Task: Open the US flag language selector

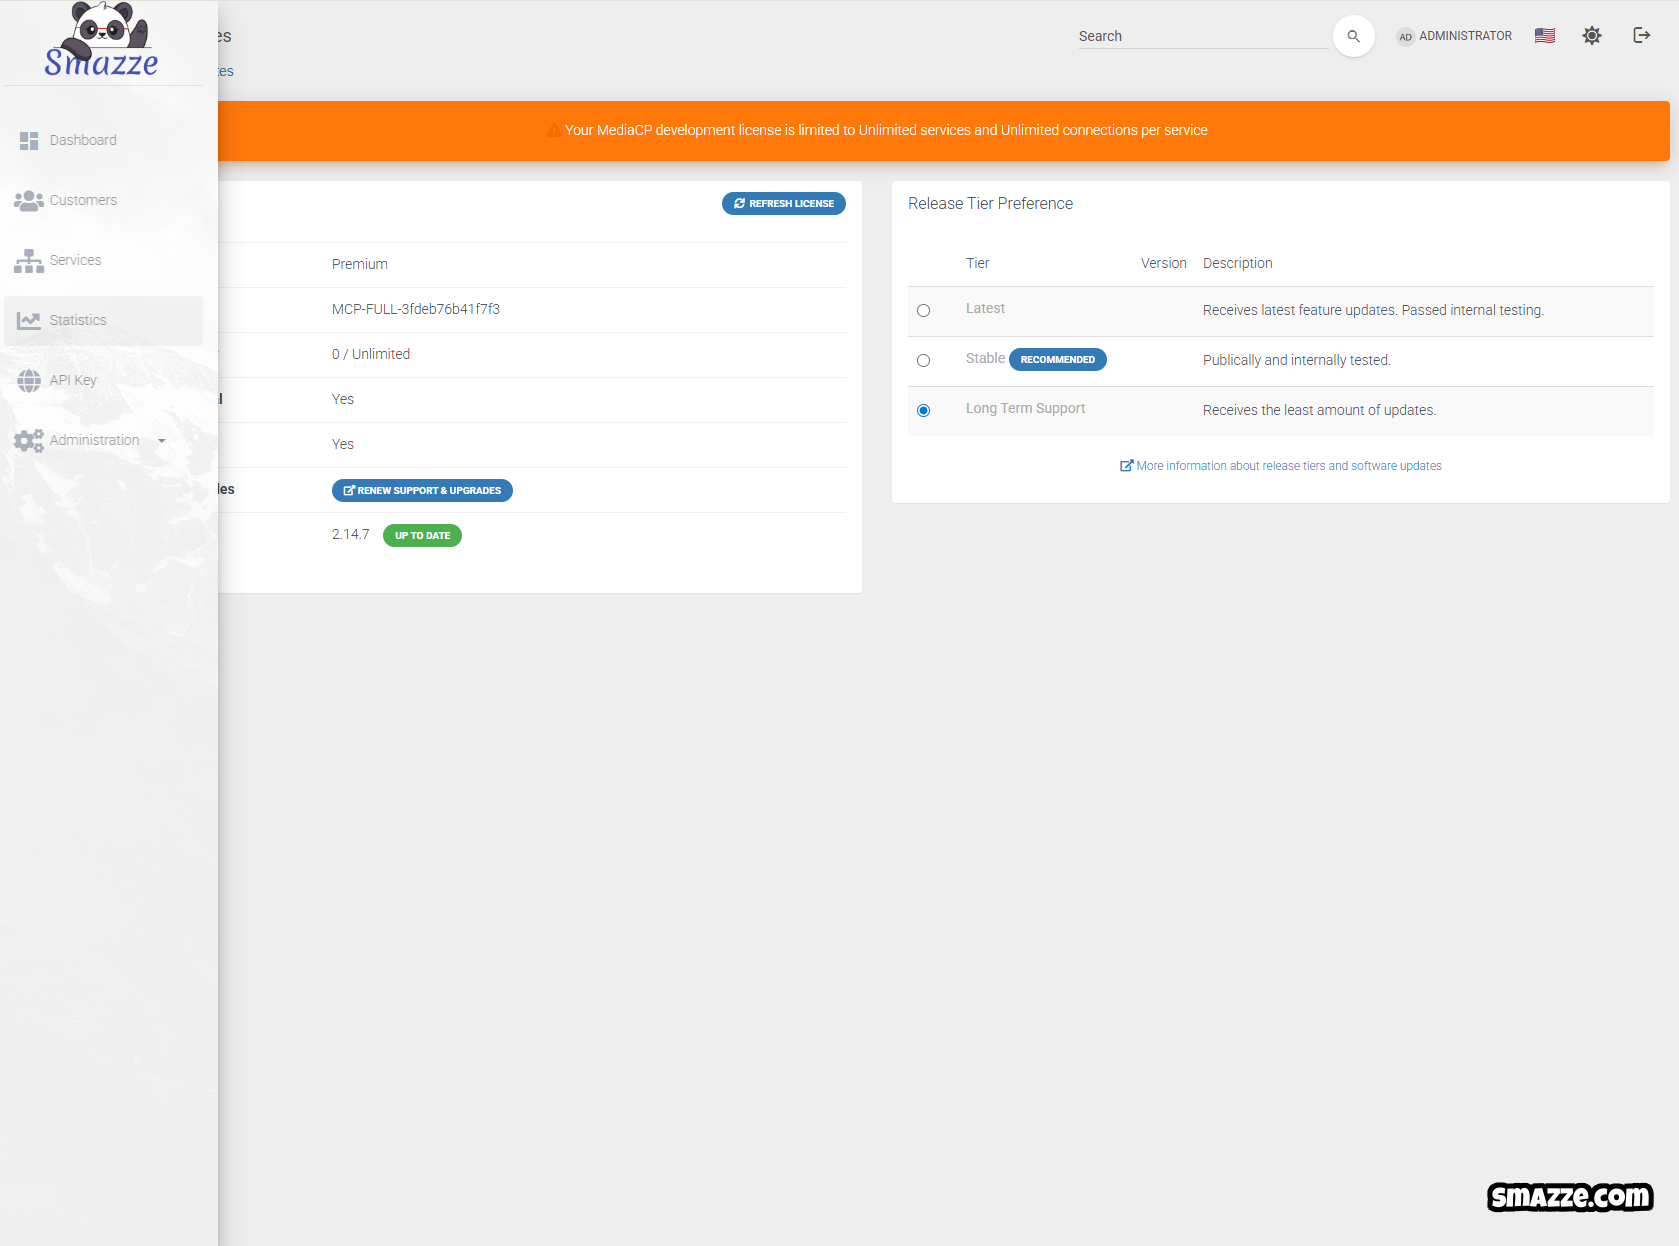Action: pyautogui.click(x=1544, y=36)
